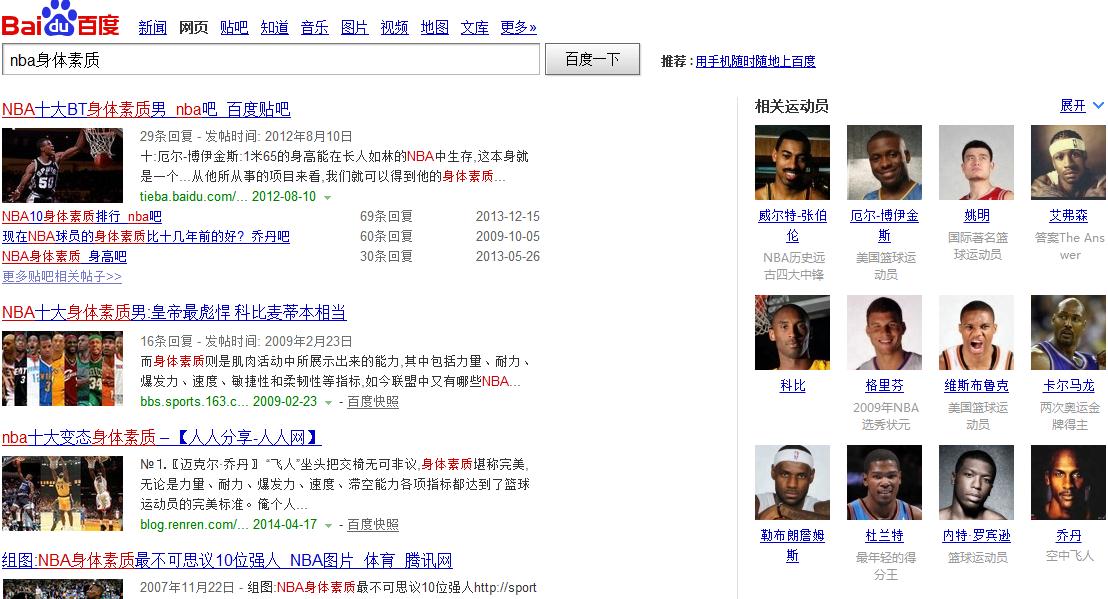Expand the 更多» menu
Image resolution: width=1108 pixels, height=599 pixels.
coord(518,28)
